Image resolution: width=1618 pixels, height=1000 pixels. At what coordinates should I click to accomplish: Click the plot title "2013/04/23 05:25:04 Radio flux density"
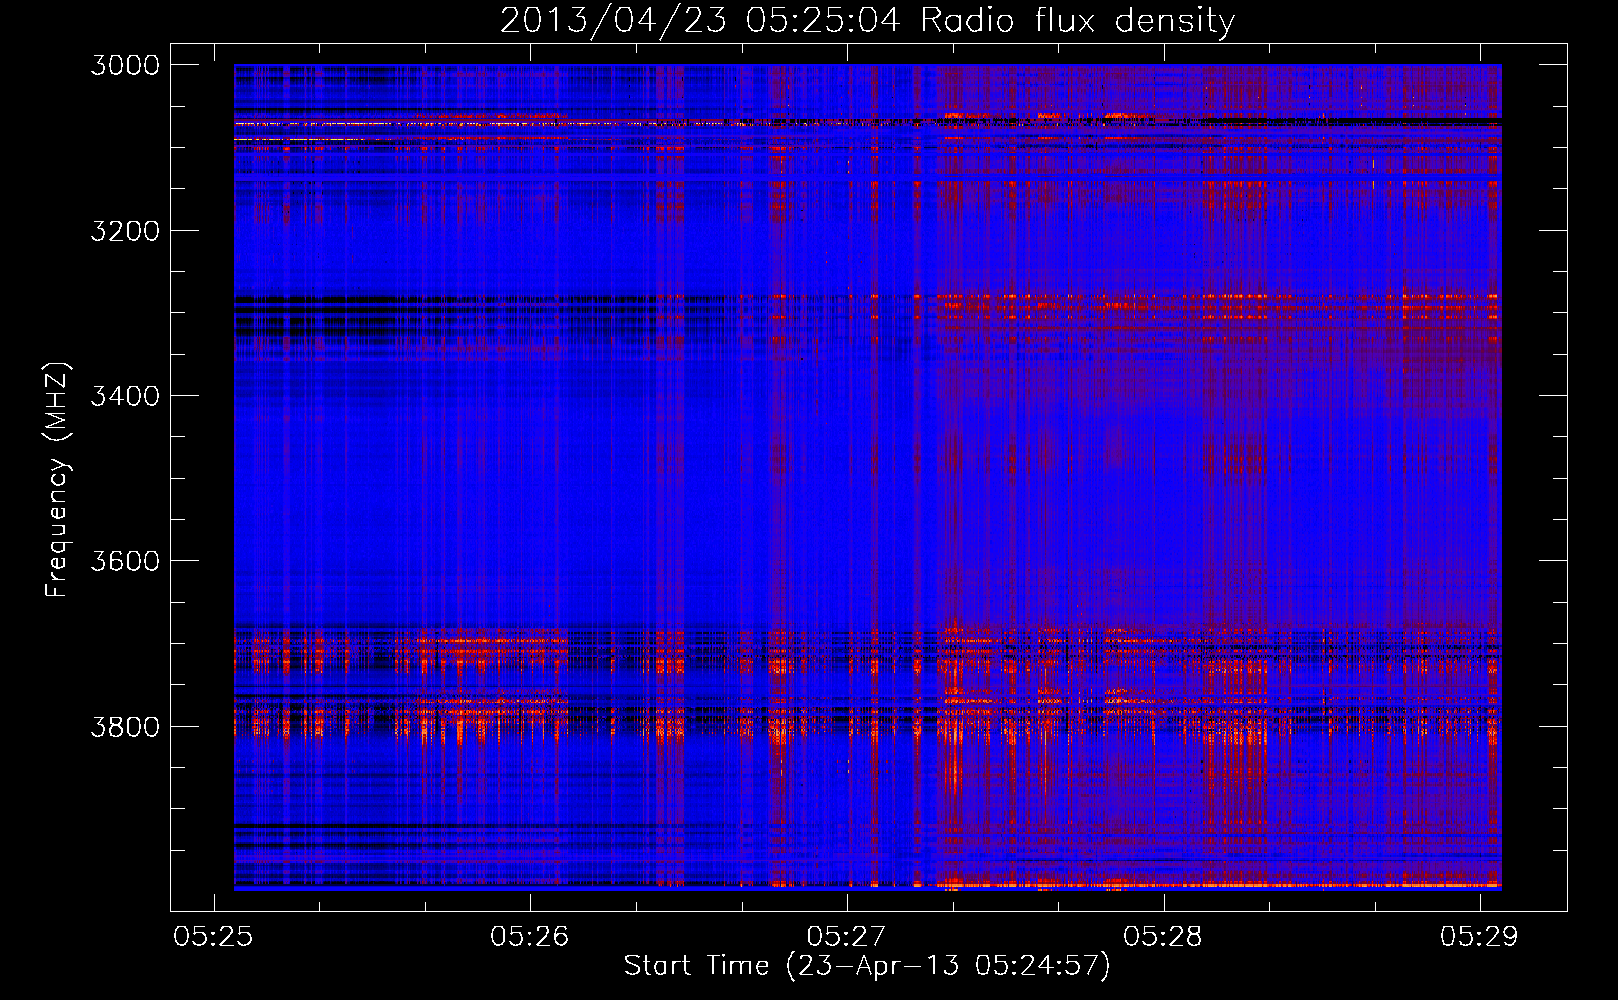[x=867, y=20]
